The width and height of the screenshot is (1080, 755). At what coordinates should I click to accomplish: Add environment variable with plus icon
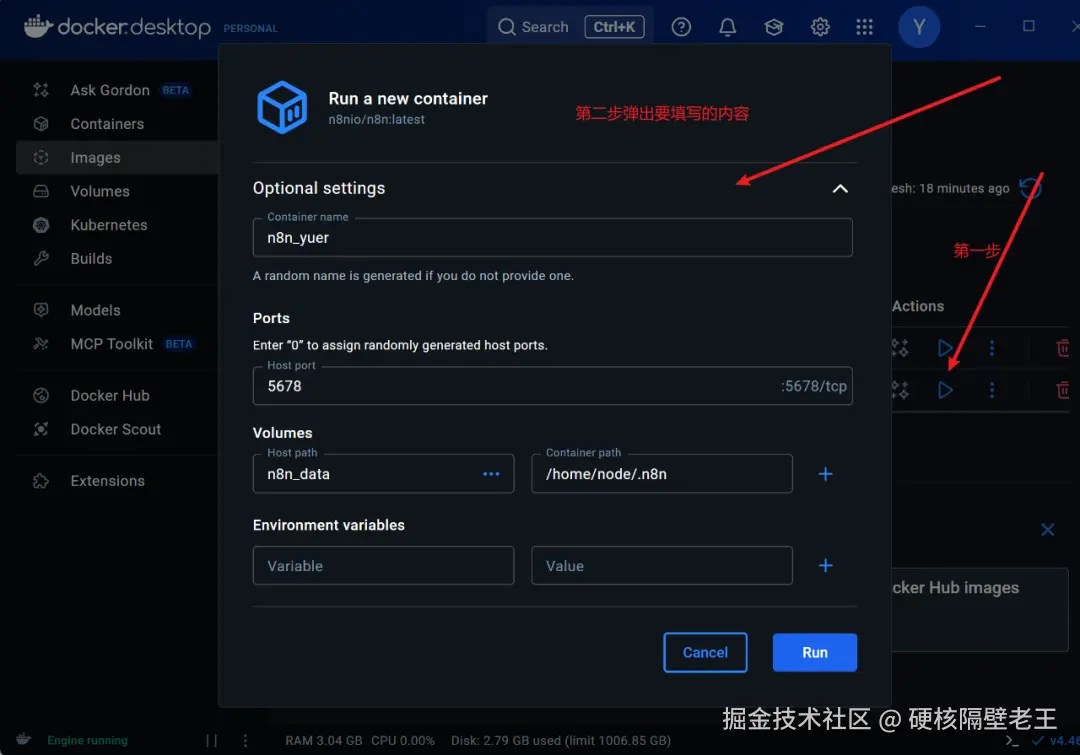[x=825, y=566]
